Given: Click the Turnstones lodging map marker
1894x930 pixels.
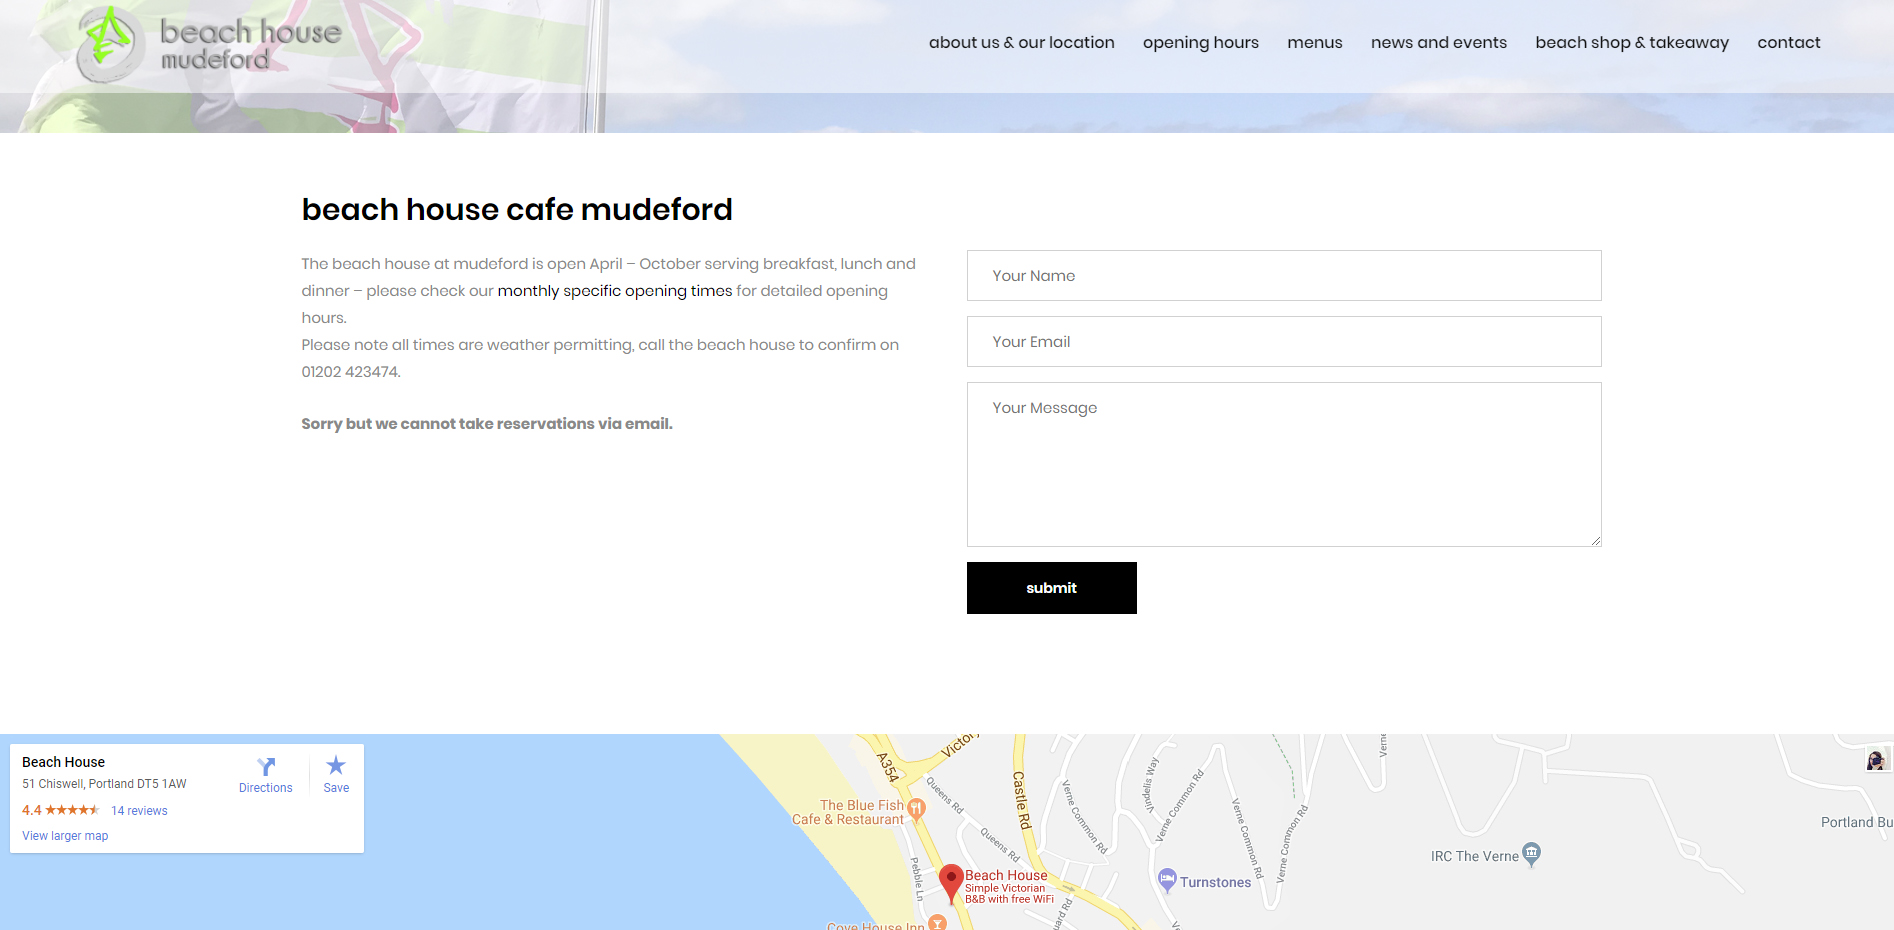Looking at the screenshot, I should tap(1167, 880).
